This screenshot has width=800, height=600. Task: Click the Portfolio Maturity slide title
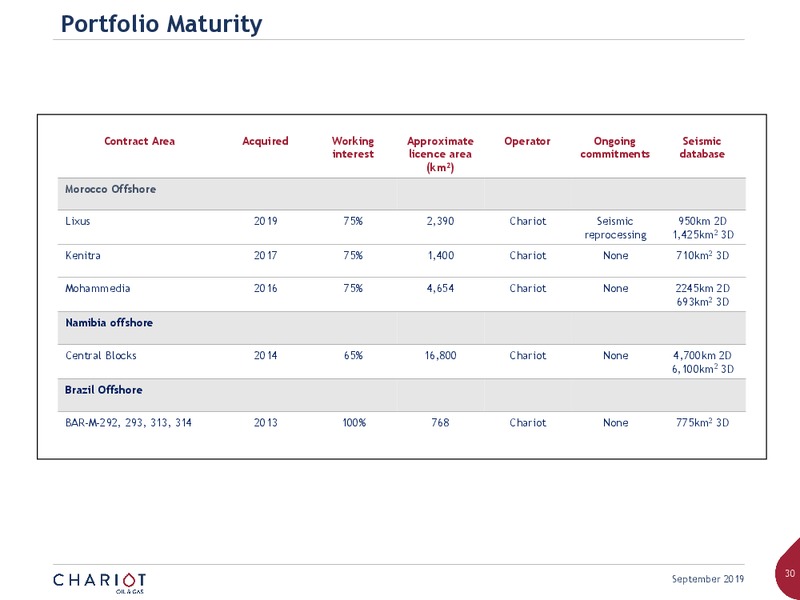161,24
